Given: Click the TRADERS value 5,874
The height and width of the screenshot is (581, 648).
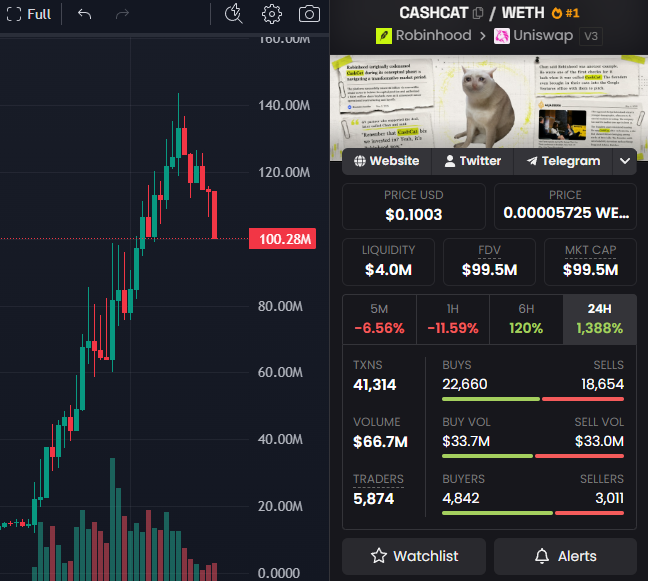Looking at the screenshot, I should 374,499.
